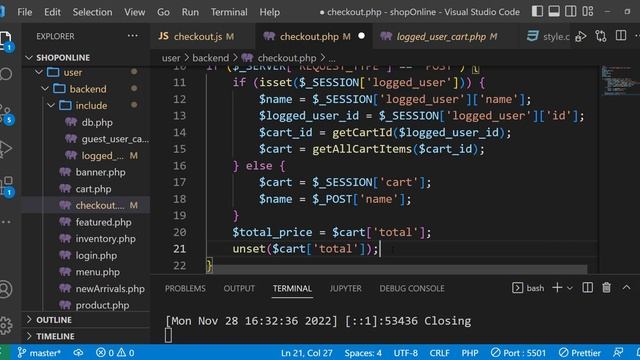Open additional views ellipsis in activity bar
The height and width of the screenshot is (360, 640).
[x=6, y=222]
